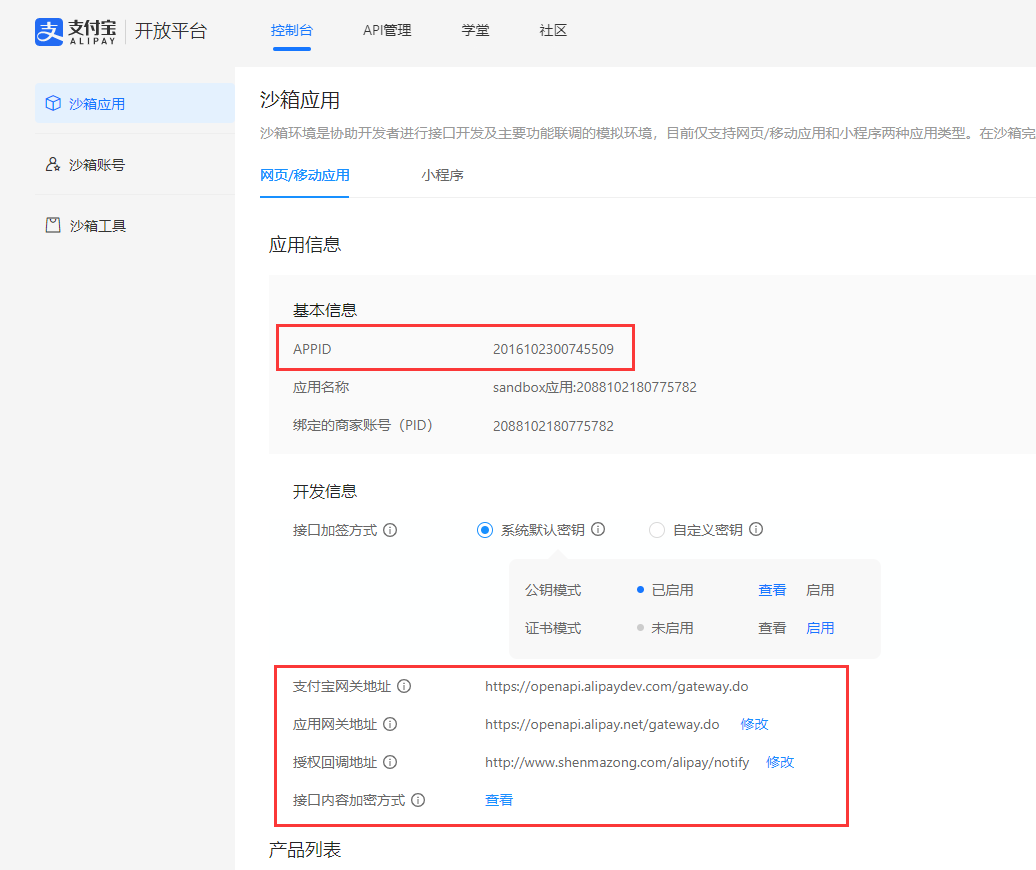Click the 基本信息 heading
Image resolution: width=1036 pixels, height=870 pixels.
pyautogui.click(x=324, y=310)
